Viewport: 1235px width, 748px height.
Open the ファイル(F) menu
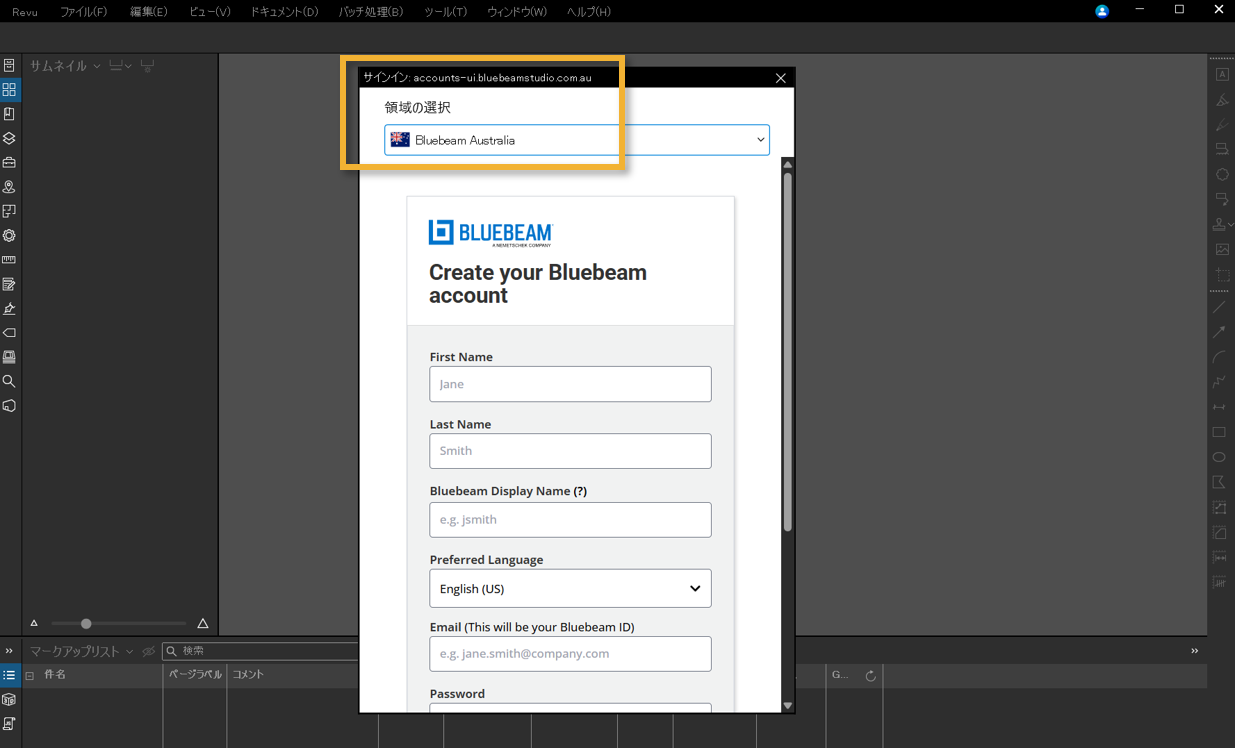pyautogui.click(x=83, y=12)
